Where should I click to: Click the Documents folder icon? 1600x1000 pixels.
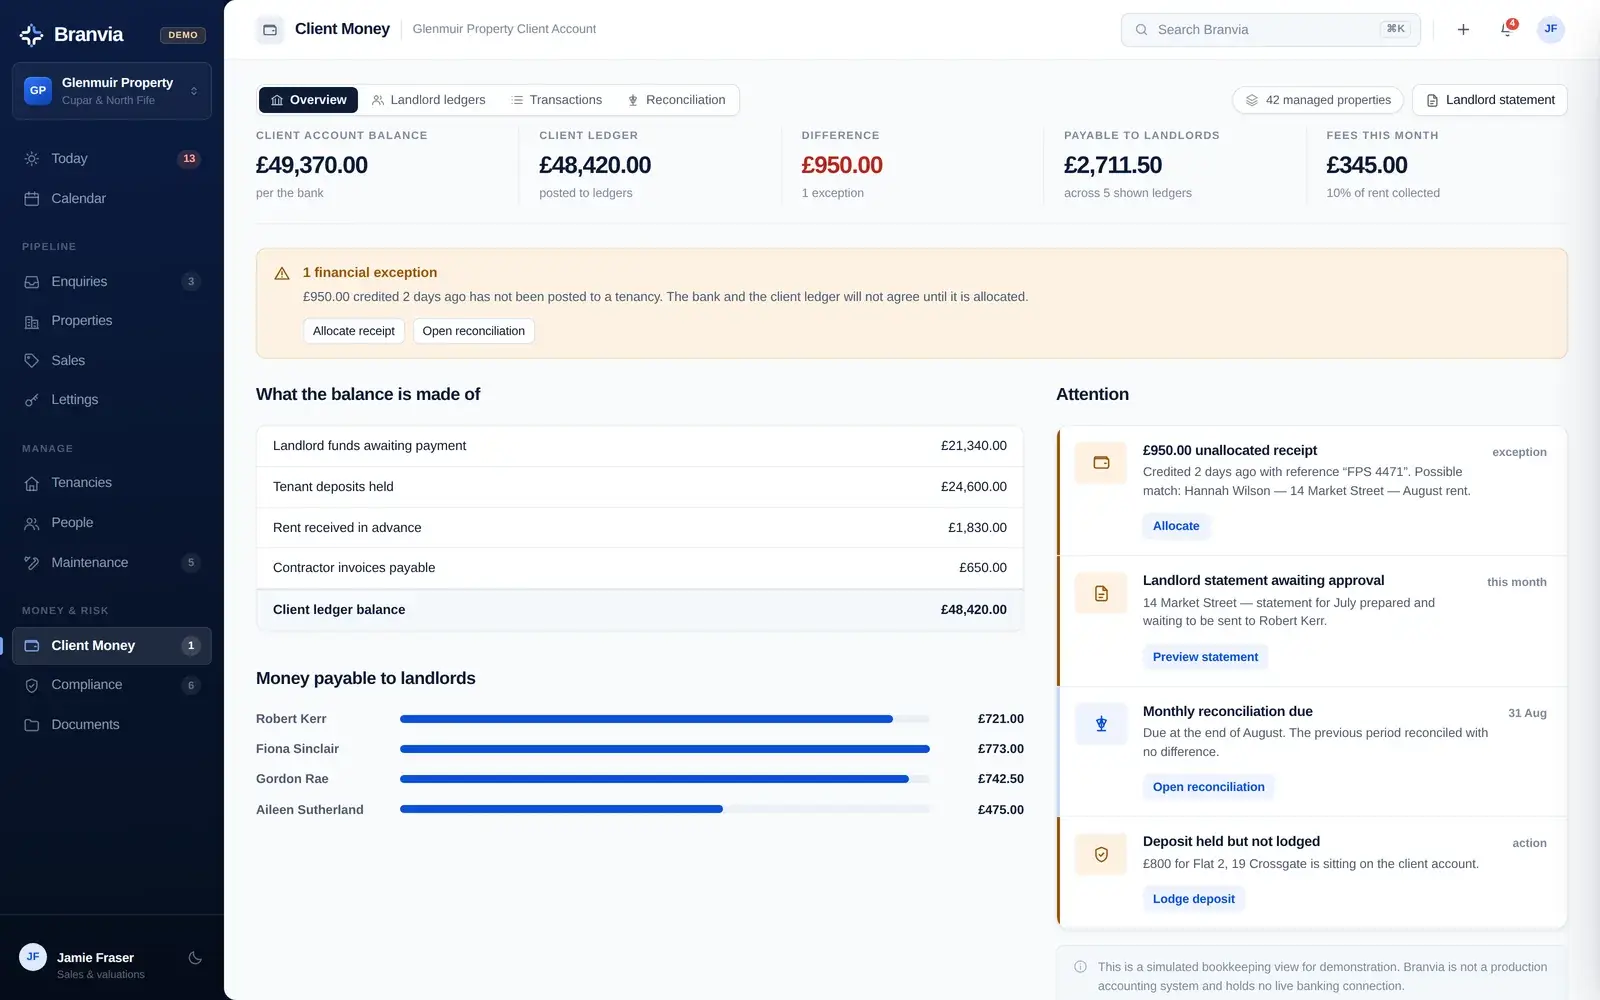click(32, 725)
